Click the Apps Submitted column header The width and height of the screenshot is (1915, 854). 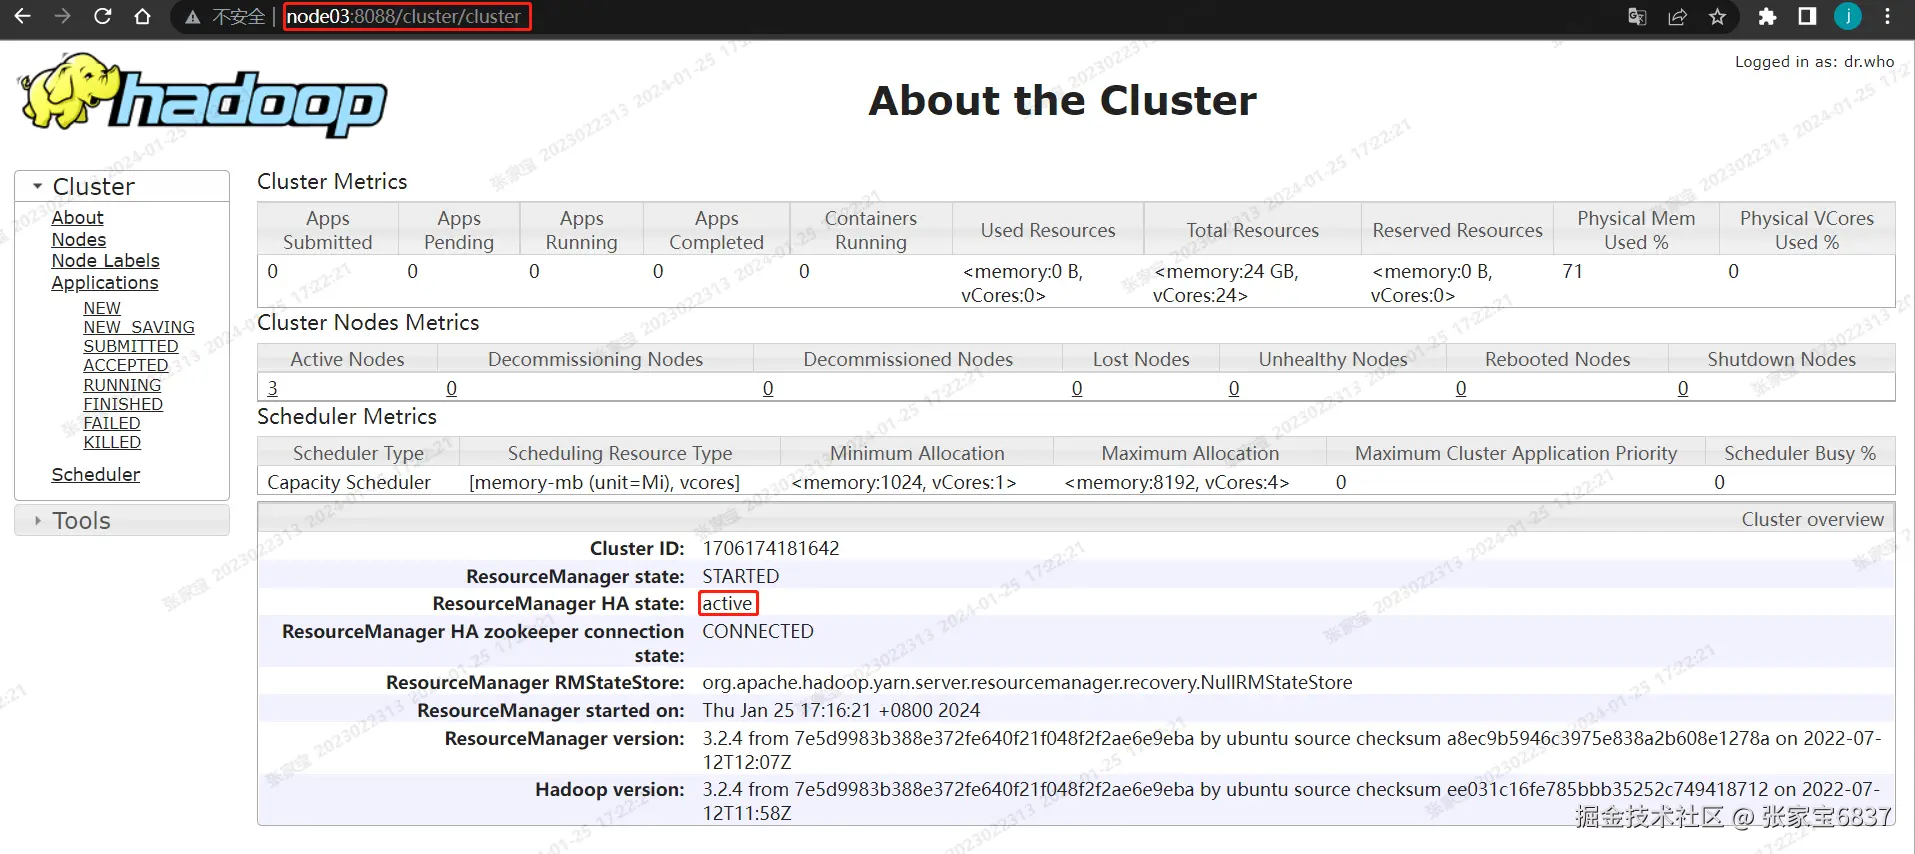pos(327,230)
